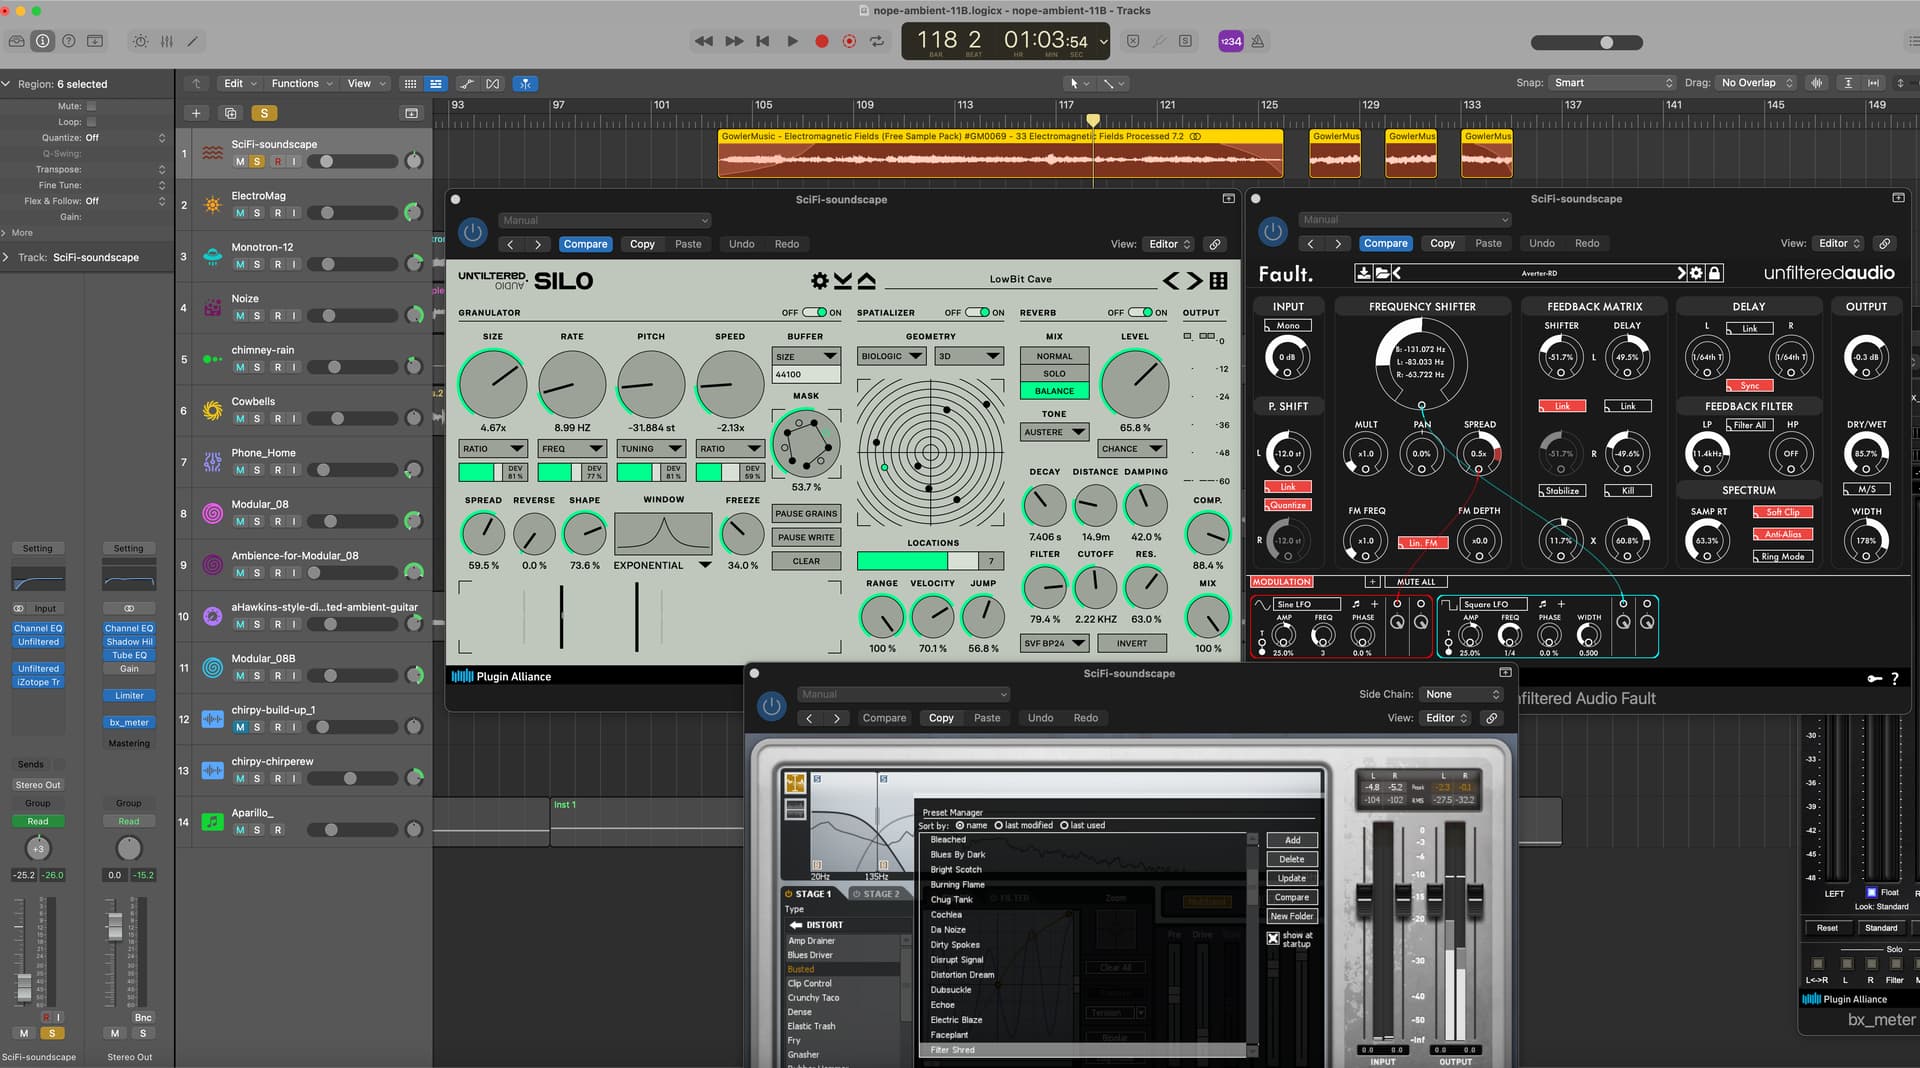Select 'last modified' sort radio button

pos(998,826)
